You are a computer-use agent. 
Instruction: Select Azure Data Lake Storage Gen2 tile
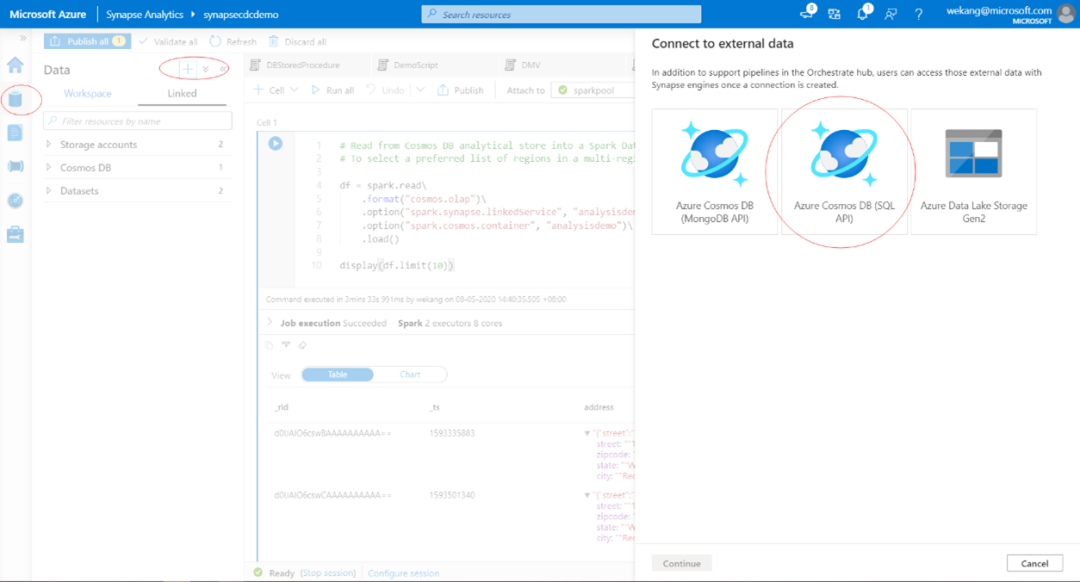pos(973,172)
